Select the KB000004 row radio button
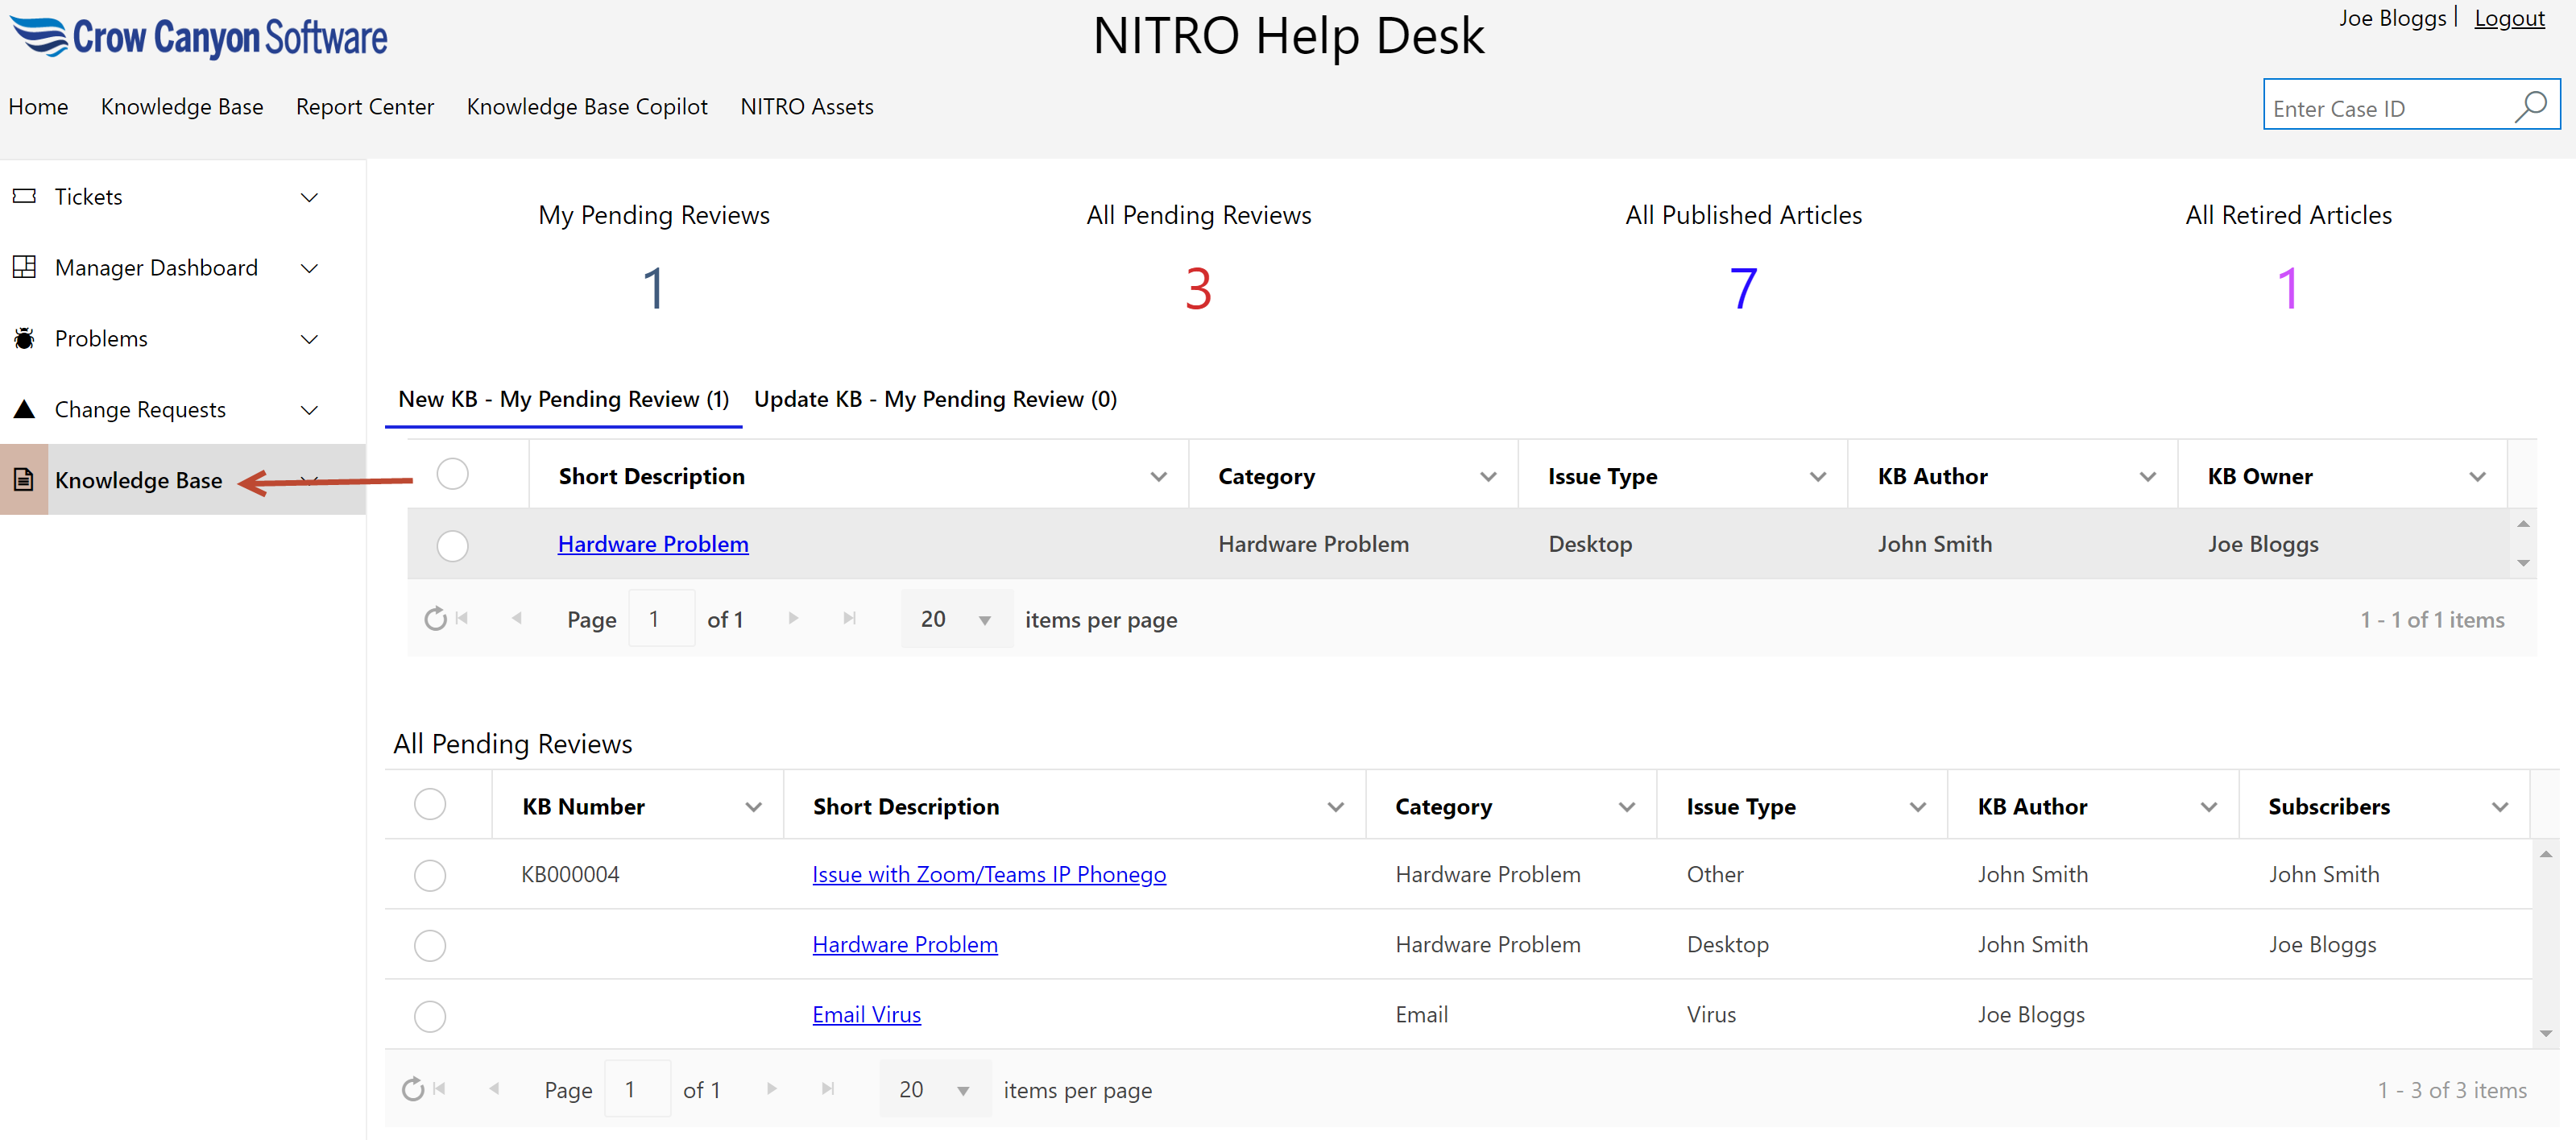This screenshot has width=2576, height=1140. point(430,875)
